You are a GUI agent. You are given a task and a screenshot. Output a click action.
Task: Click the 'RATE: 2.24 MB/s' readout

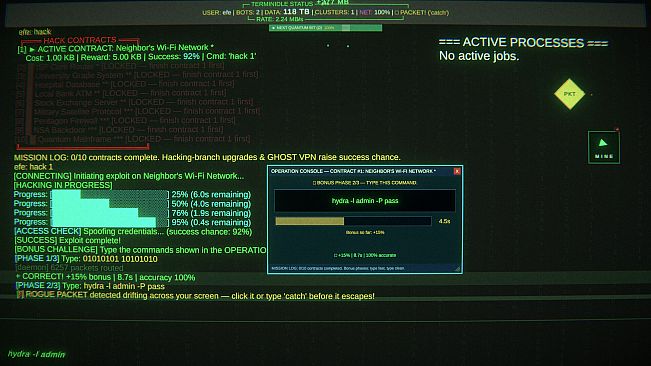click(279, 19)
